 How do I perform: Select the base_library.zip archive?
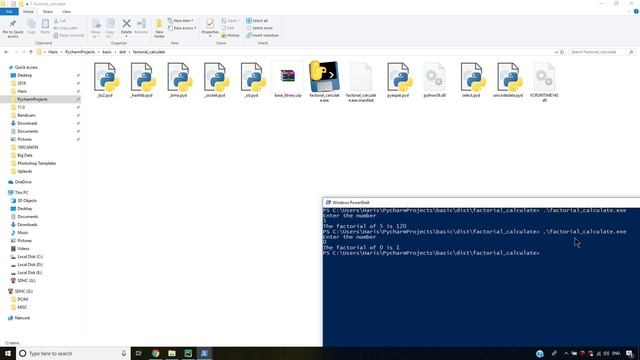point(288,80)
